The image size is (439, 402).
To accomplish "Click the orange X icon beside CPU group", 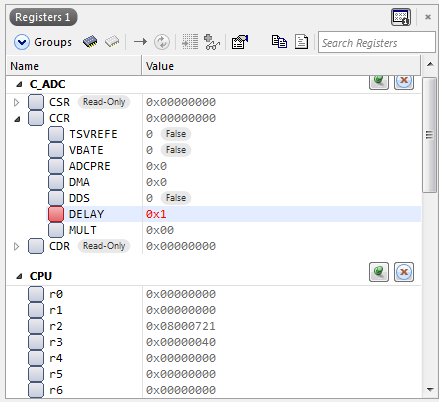I will tap(404, 272).
